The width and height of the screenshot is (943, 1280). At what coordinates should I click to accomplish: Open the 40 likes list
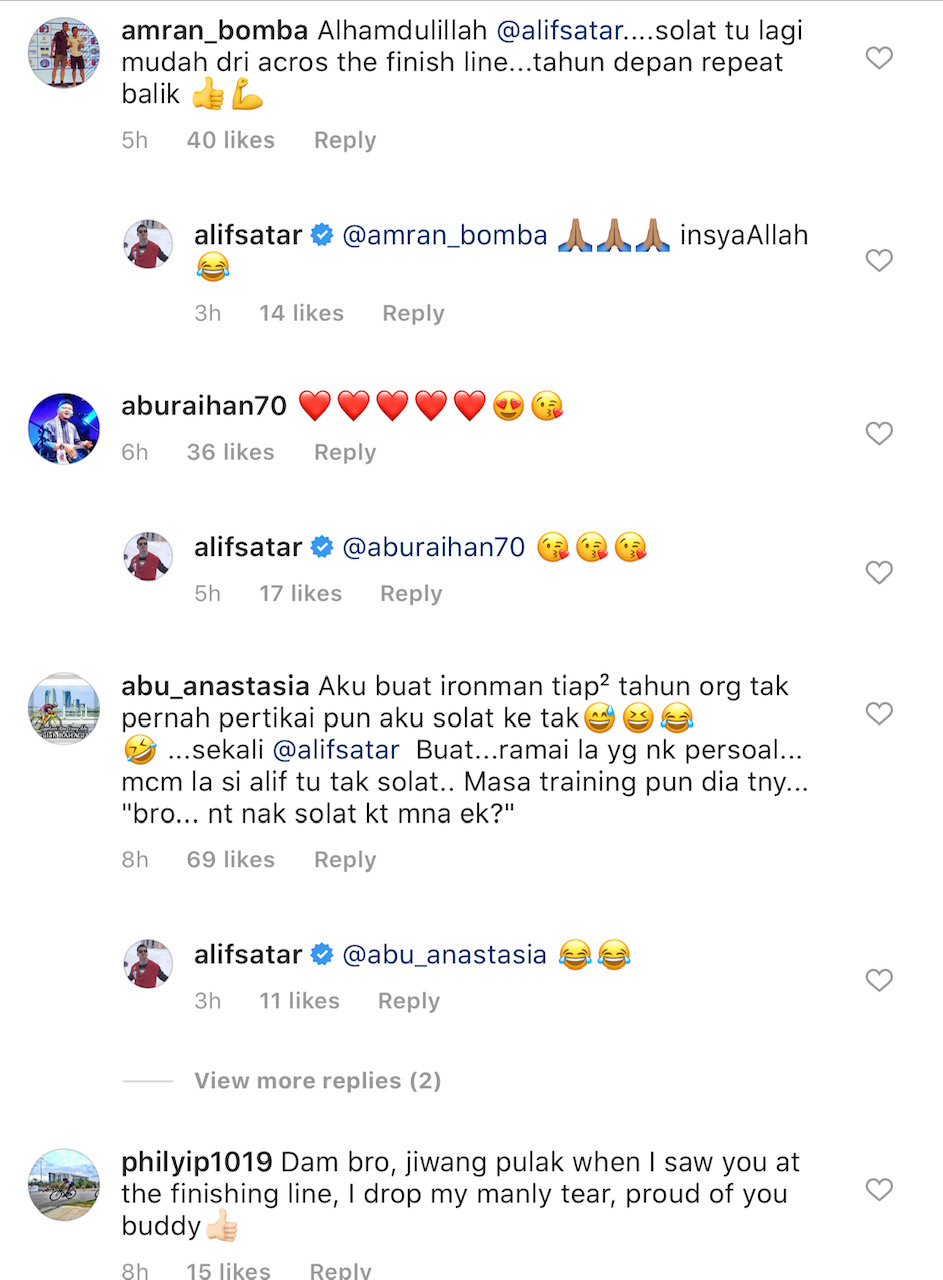pos(230,141)
